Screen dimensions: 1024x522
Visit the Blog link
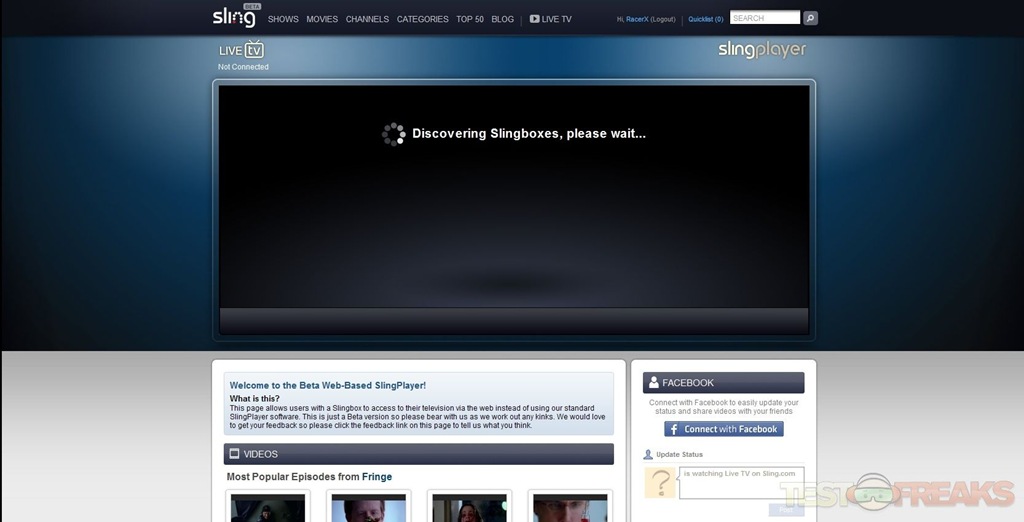click(502, 19)
